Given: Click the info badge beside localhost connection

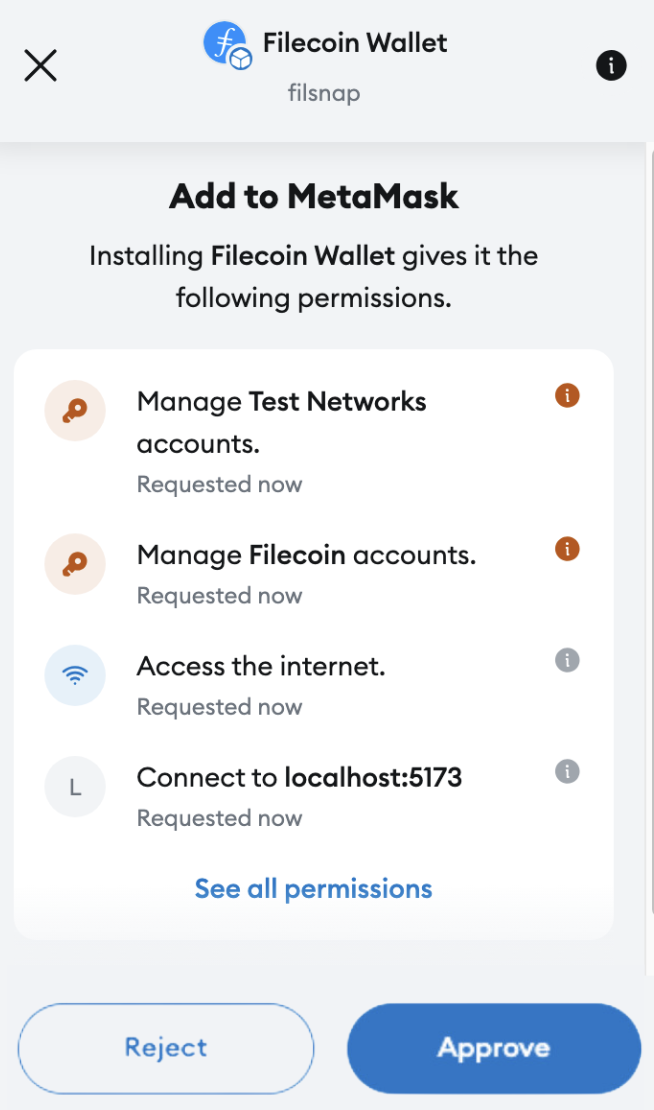Looking at the screenshot, I should click(566, 771).
